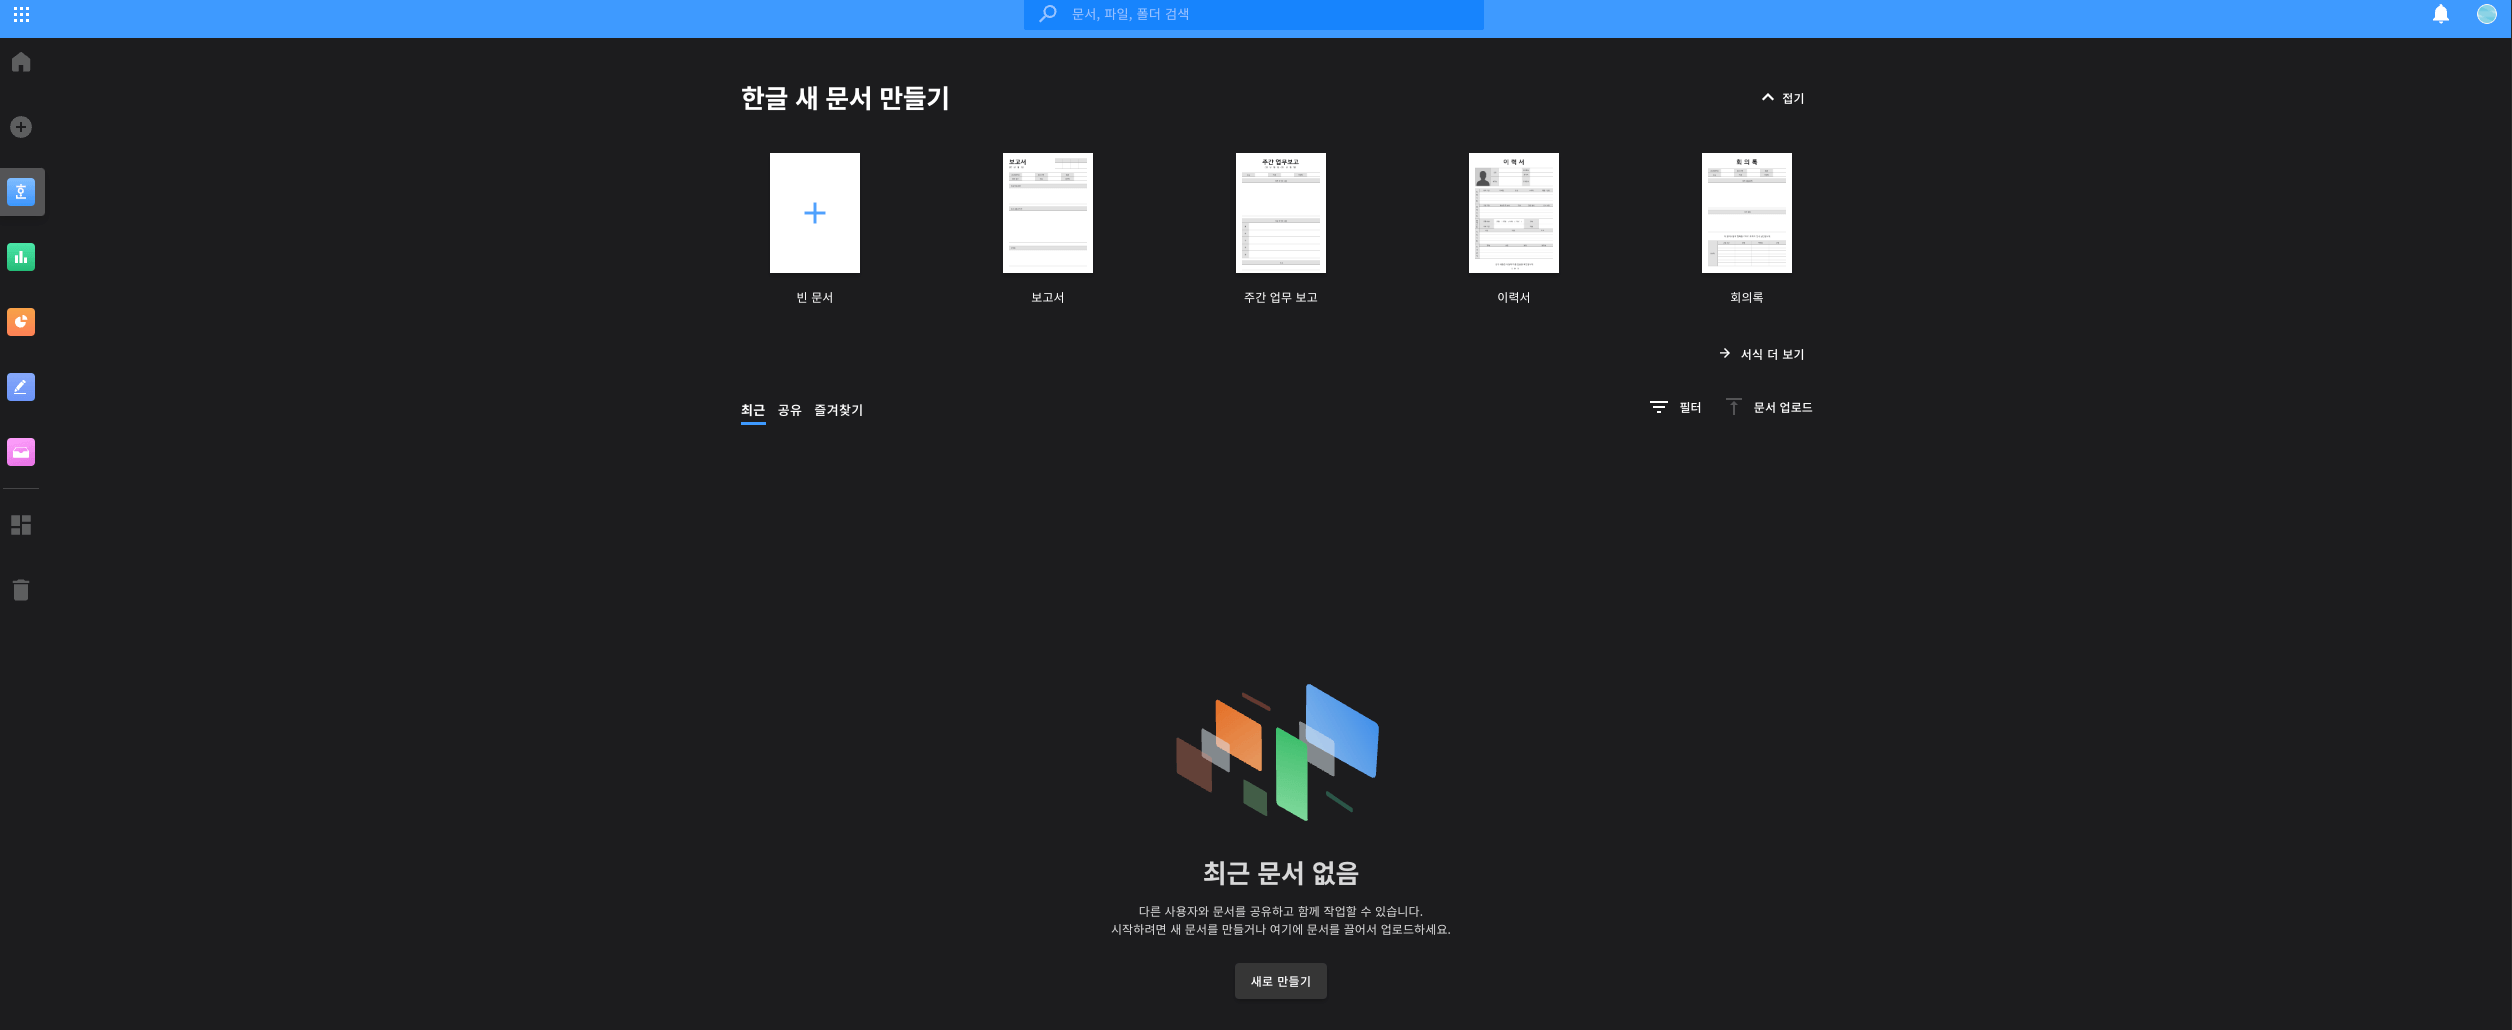This screenshot has height=1030, width=2512.
Task: Click the Home icon in the sidebar
Action: coord(21,62)
